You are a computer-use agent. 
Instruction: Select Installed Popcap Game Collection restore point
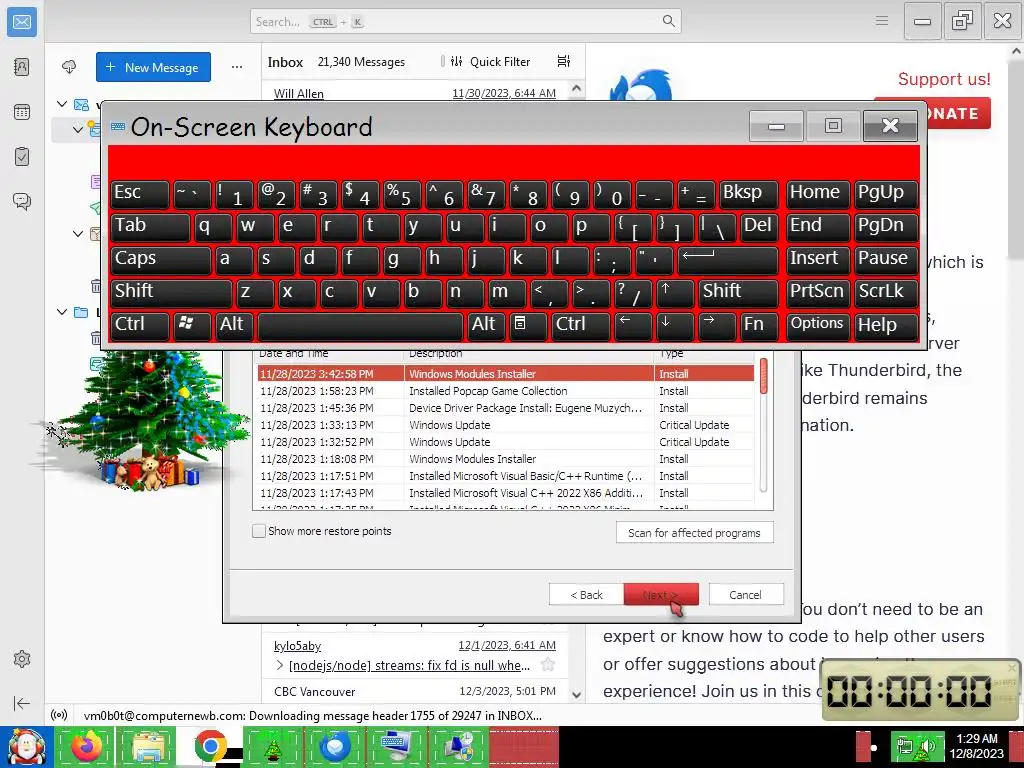(x=503, y=391)
